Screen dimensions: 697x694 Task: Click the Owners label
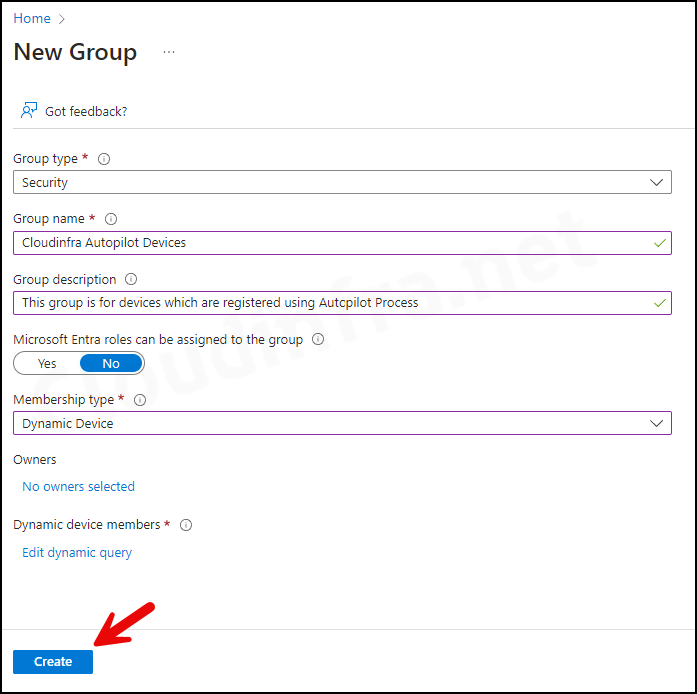point(35,460)
